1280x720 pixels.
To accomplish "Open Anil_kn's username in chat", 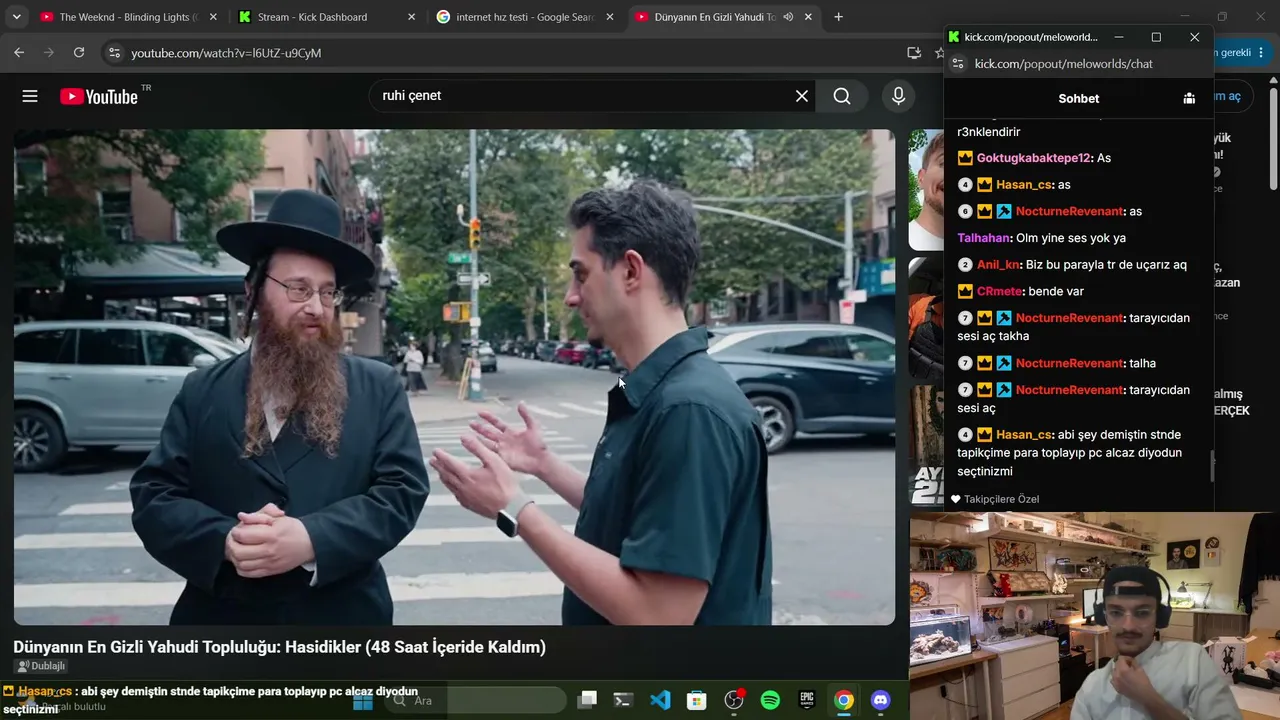I will (x=998, y=265).
